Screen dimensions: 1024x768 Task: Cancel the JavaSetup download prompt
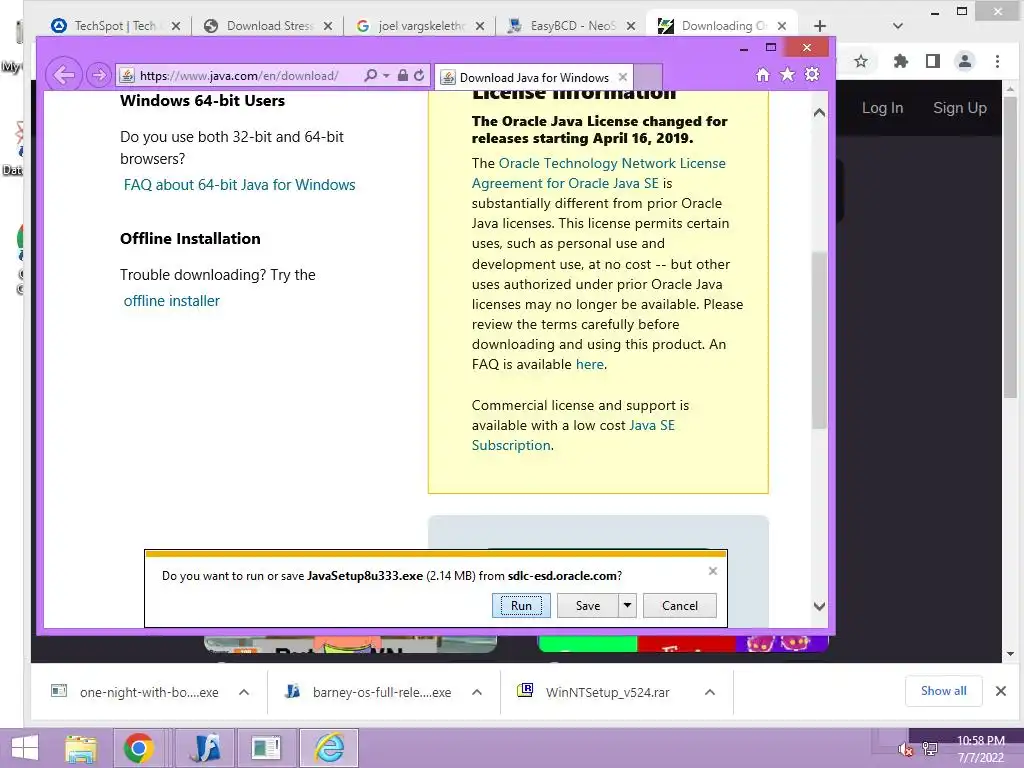tap(680, 605)
